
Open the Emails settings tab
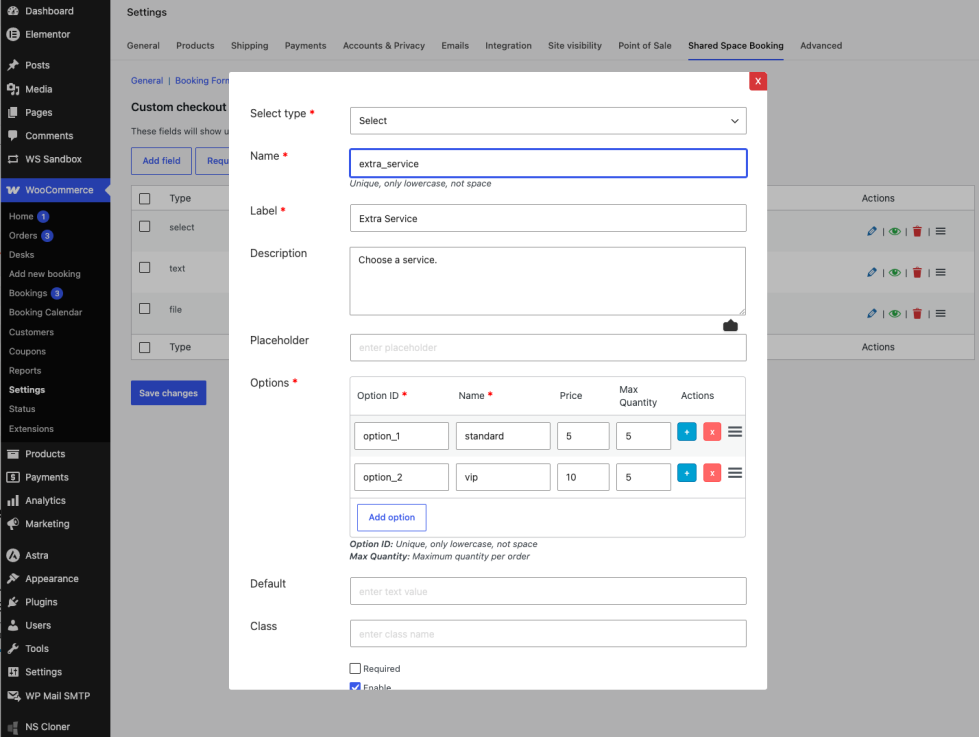455,46
